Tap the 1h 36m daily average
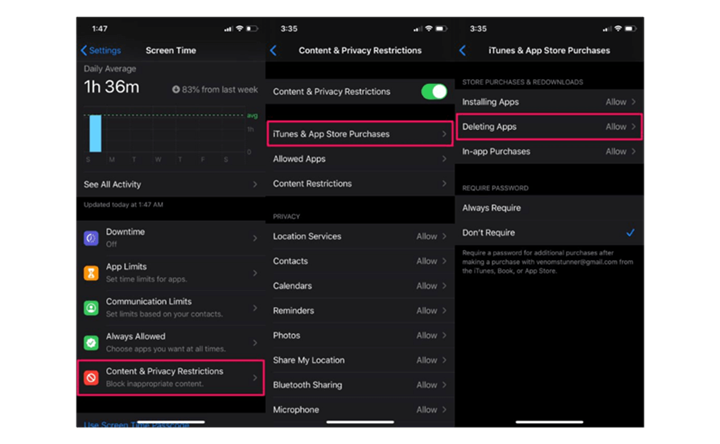The height and width of the screenshot is (444, 720). (112, 87)
